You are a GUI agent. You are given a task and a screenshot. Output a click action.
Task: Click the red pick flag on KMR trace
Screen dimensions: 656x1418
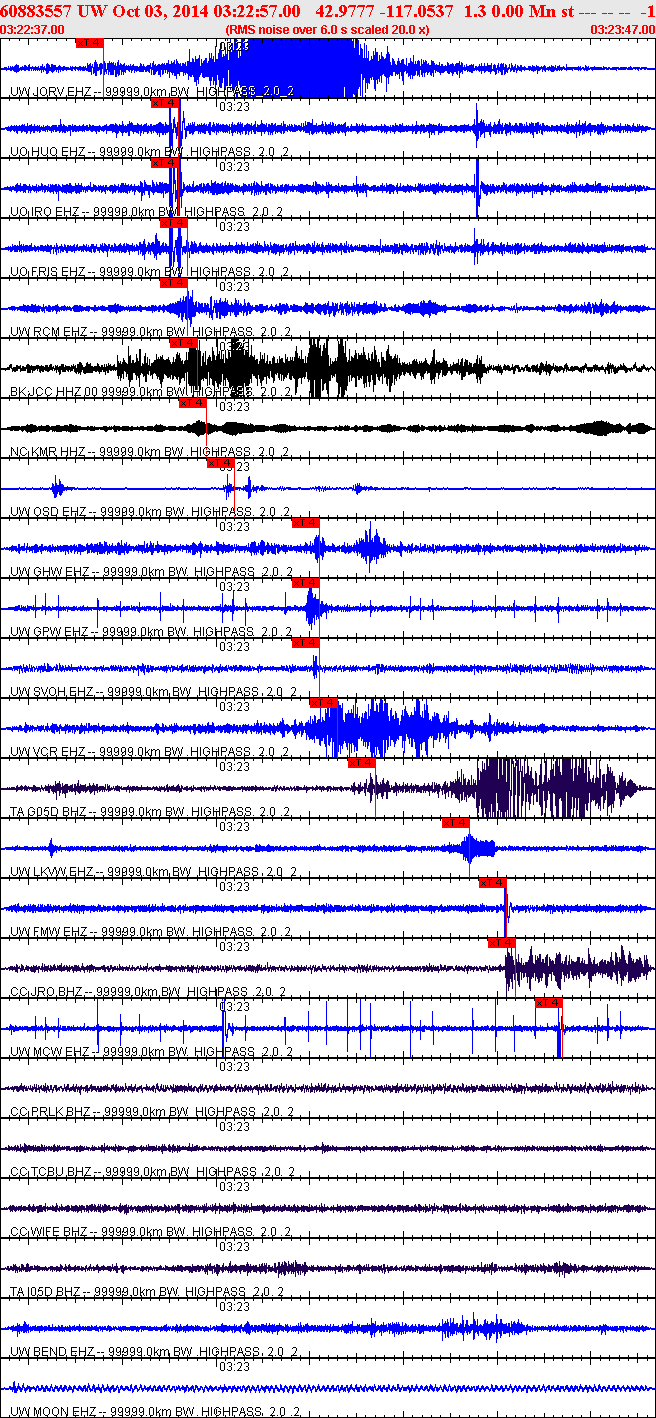[193, 402]
